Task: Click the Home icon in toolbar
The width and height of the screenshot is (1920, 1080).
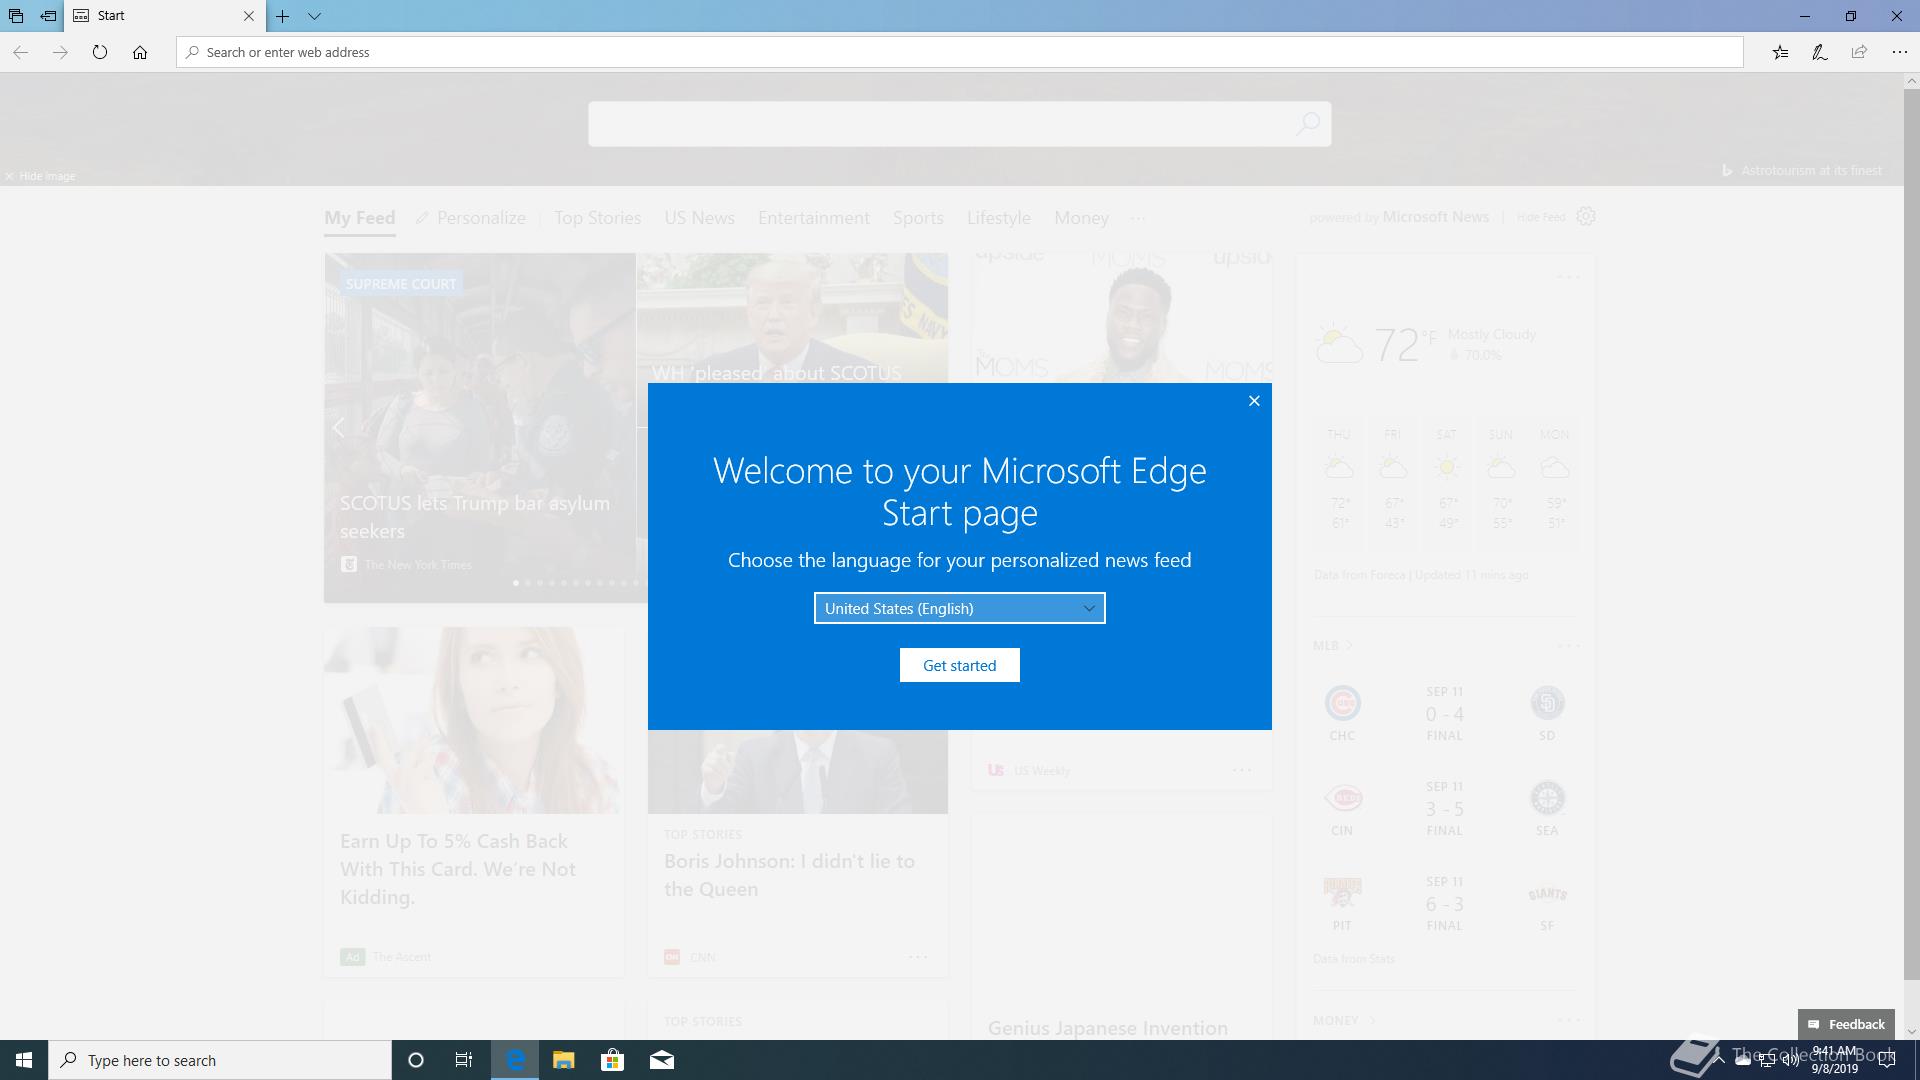Action: [140, 52]
